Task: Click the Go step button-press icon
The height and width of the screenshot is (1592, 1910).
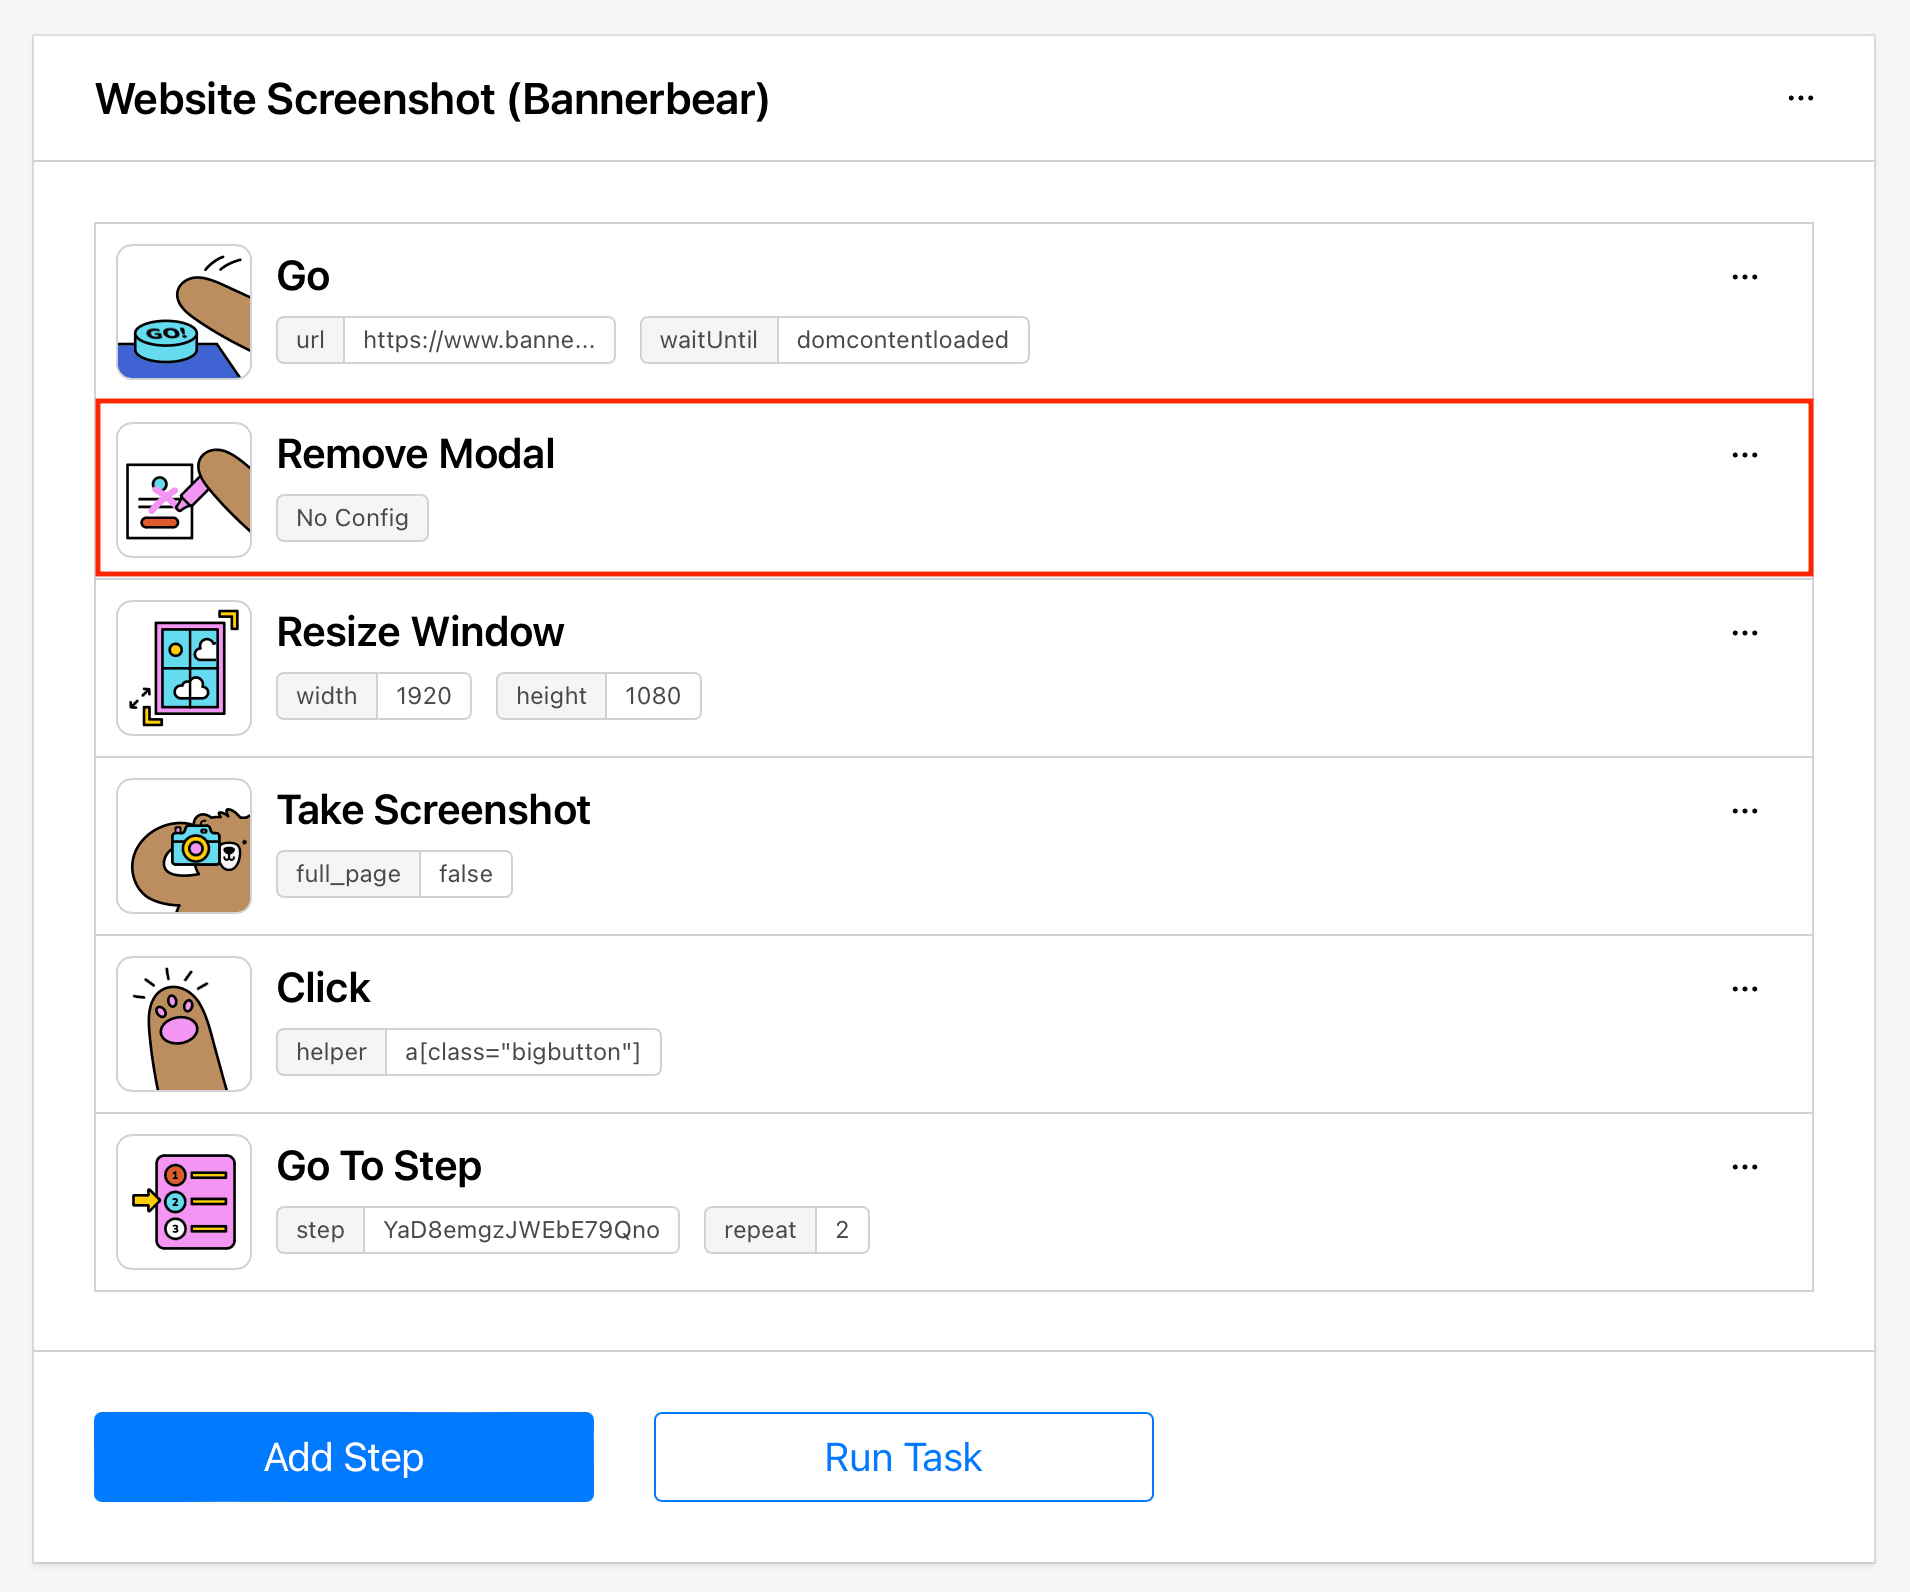Action: (x=184, y=312)
